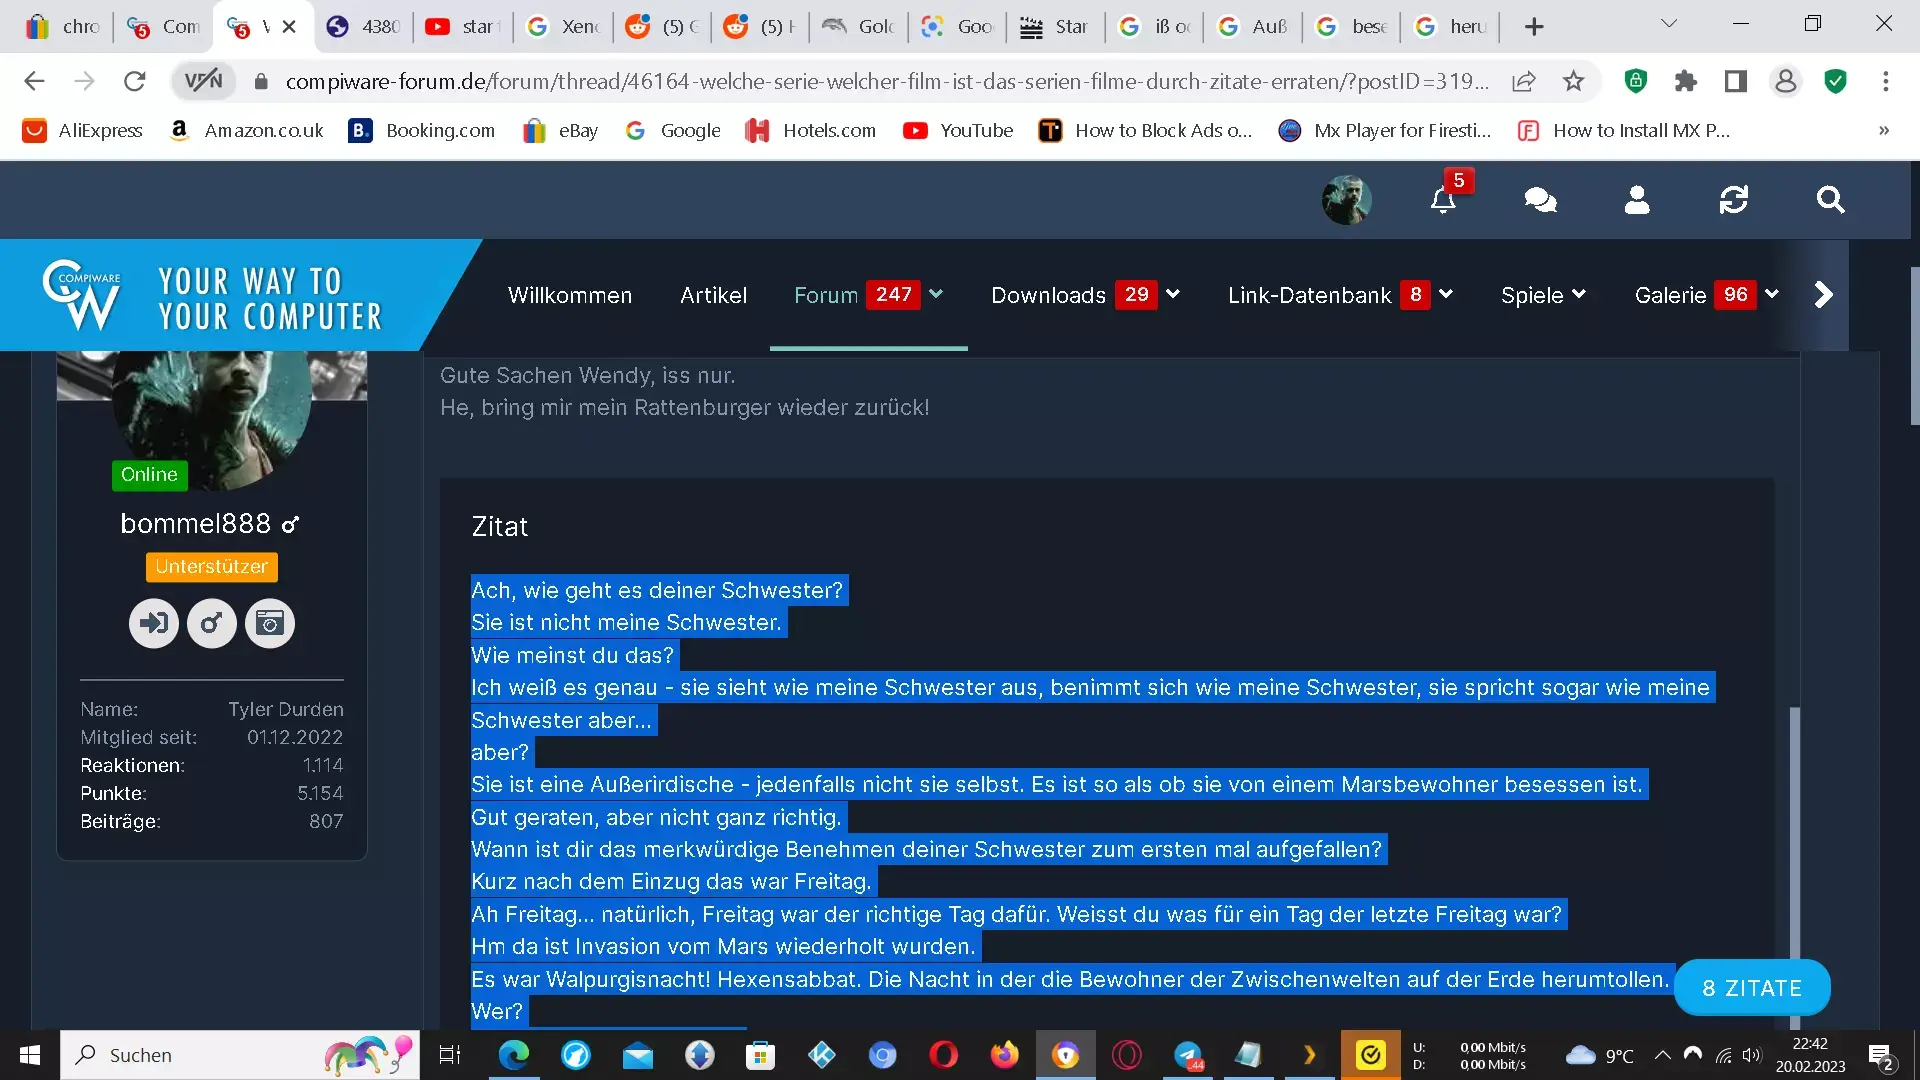Expand the Spiele menu dropdown arrow
Viewport: 1920px width, 1080px height.
(x=1579, y=294)
